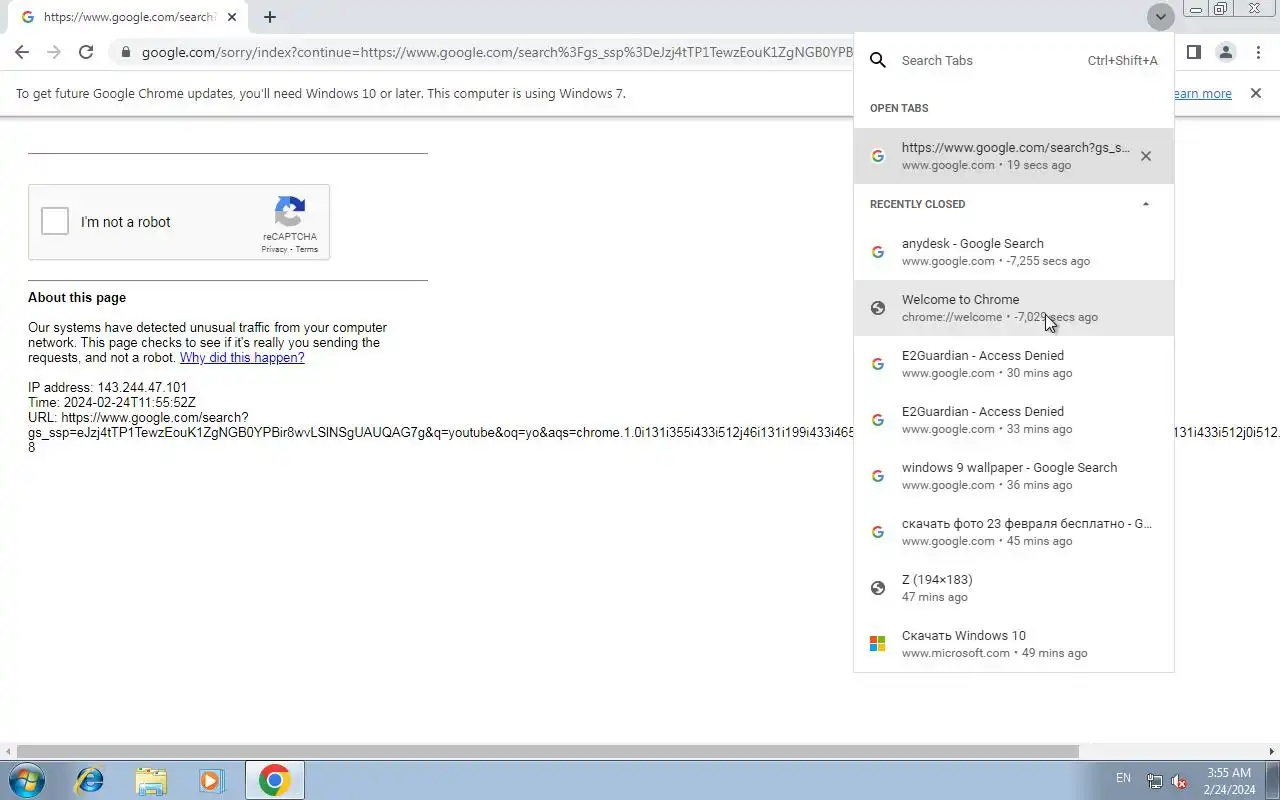Open Chrome side panel

coord(1193,52)
